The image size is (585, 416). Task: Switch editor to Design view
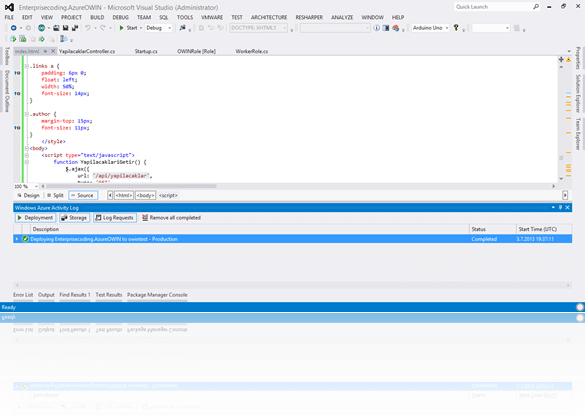coord(29,195)
